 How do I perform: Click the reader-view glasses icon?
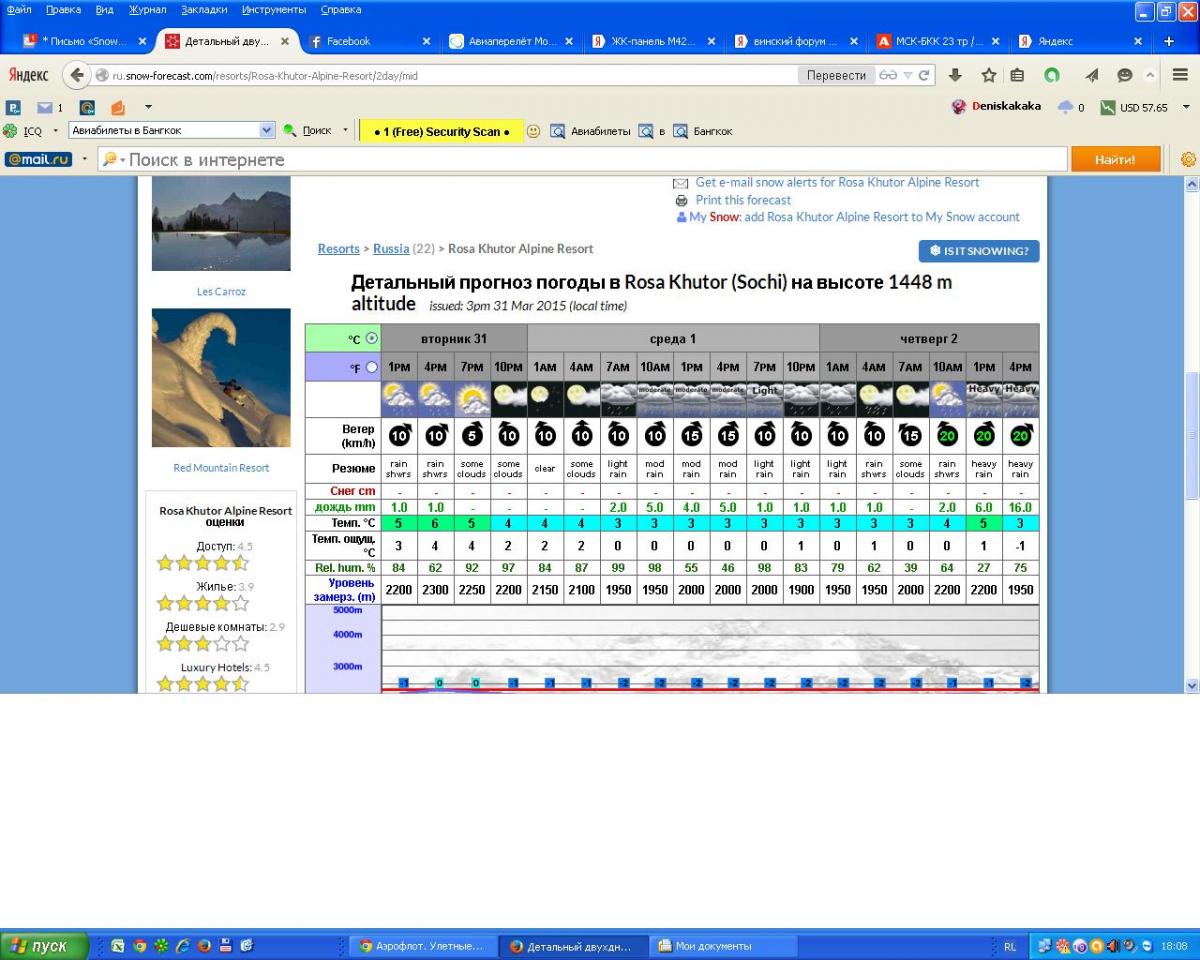click(888, 75)
